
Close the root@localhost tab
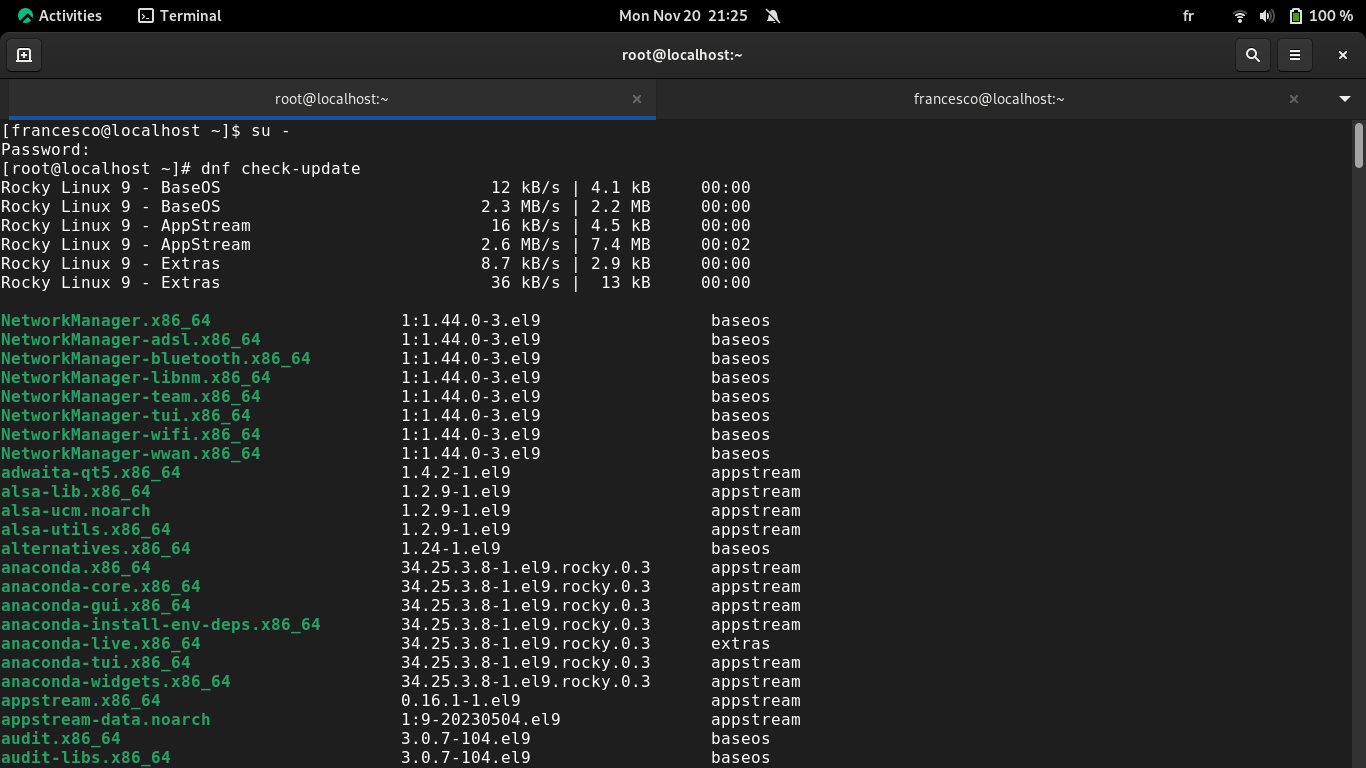[x=637, y=99]
